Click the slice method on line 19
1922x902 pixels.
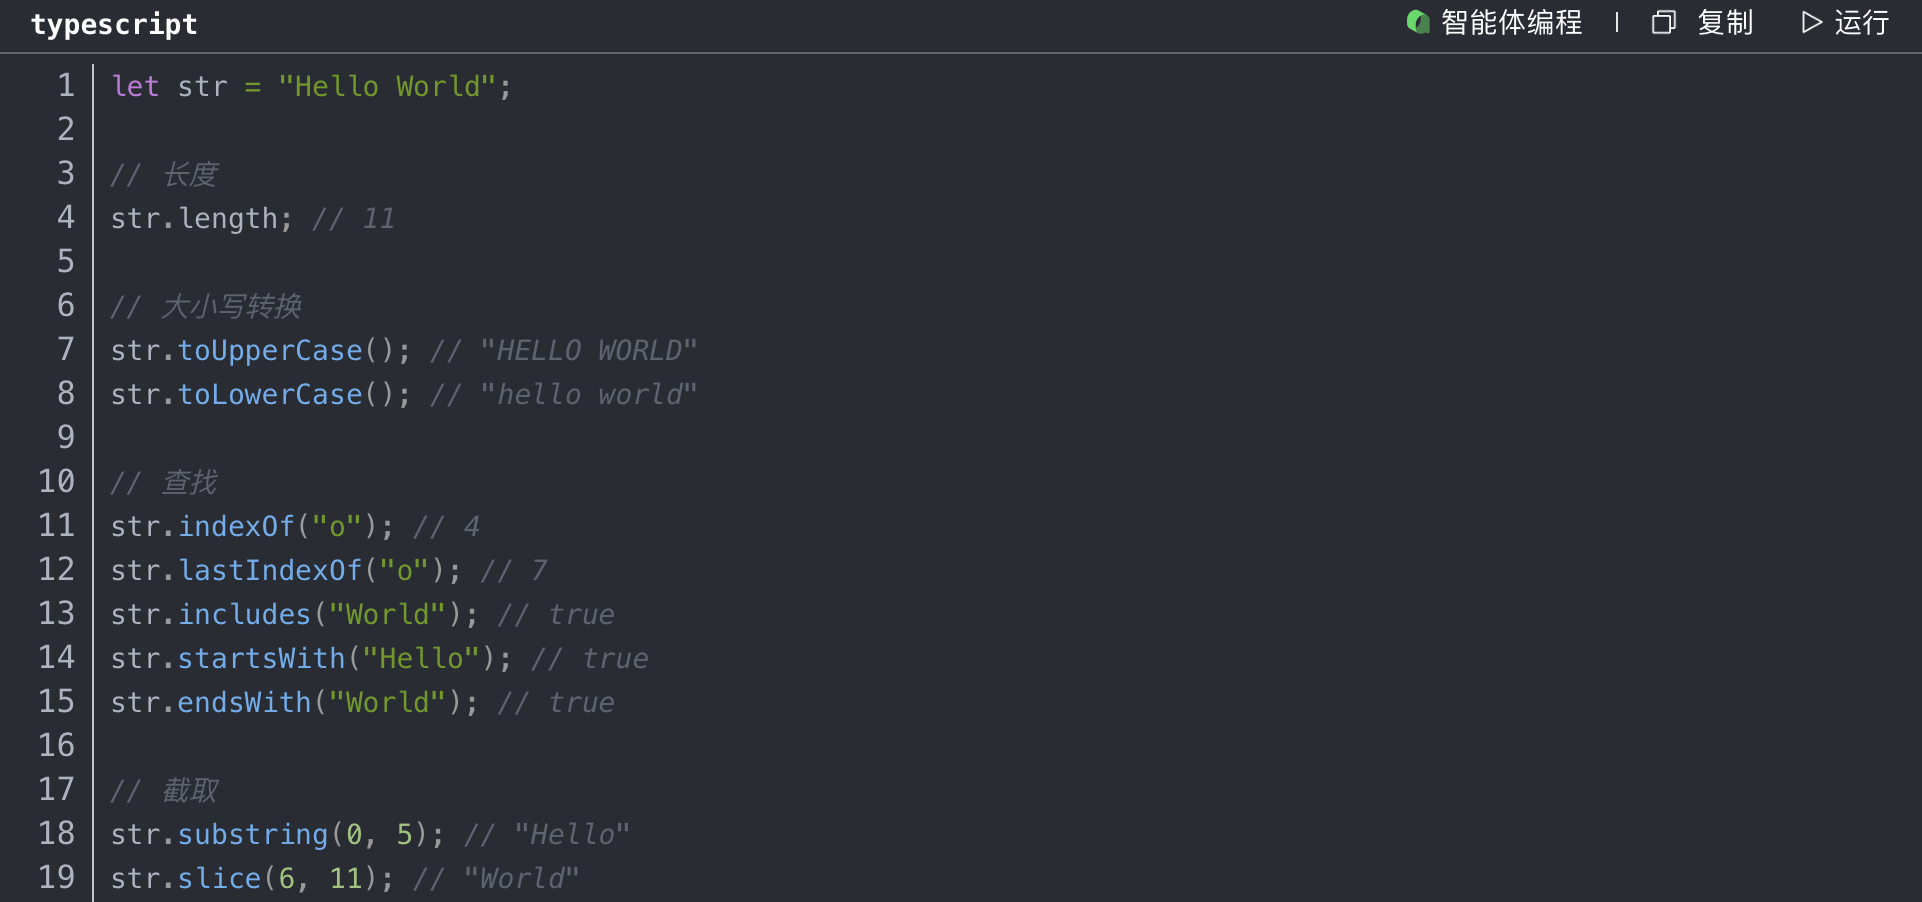(x=219, y=879)
